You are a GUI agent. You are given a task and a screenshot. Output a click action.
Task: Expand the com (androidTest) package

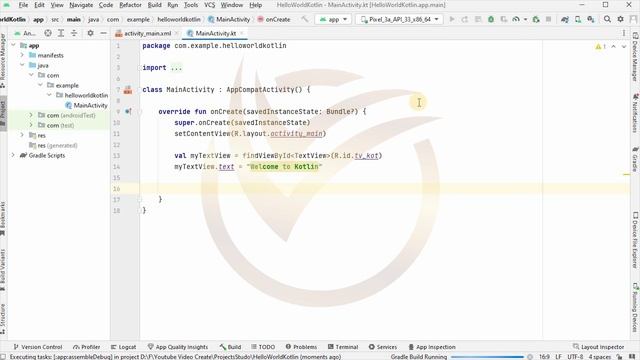31,115
